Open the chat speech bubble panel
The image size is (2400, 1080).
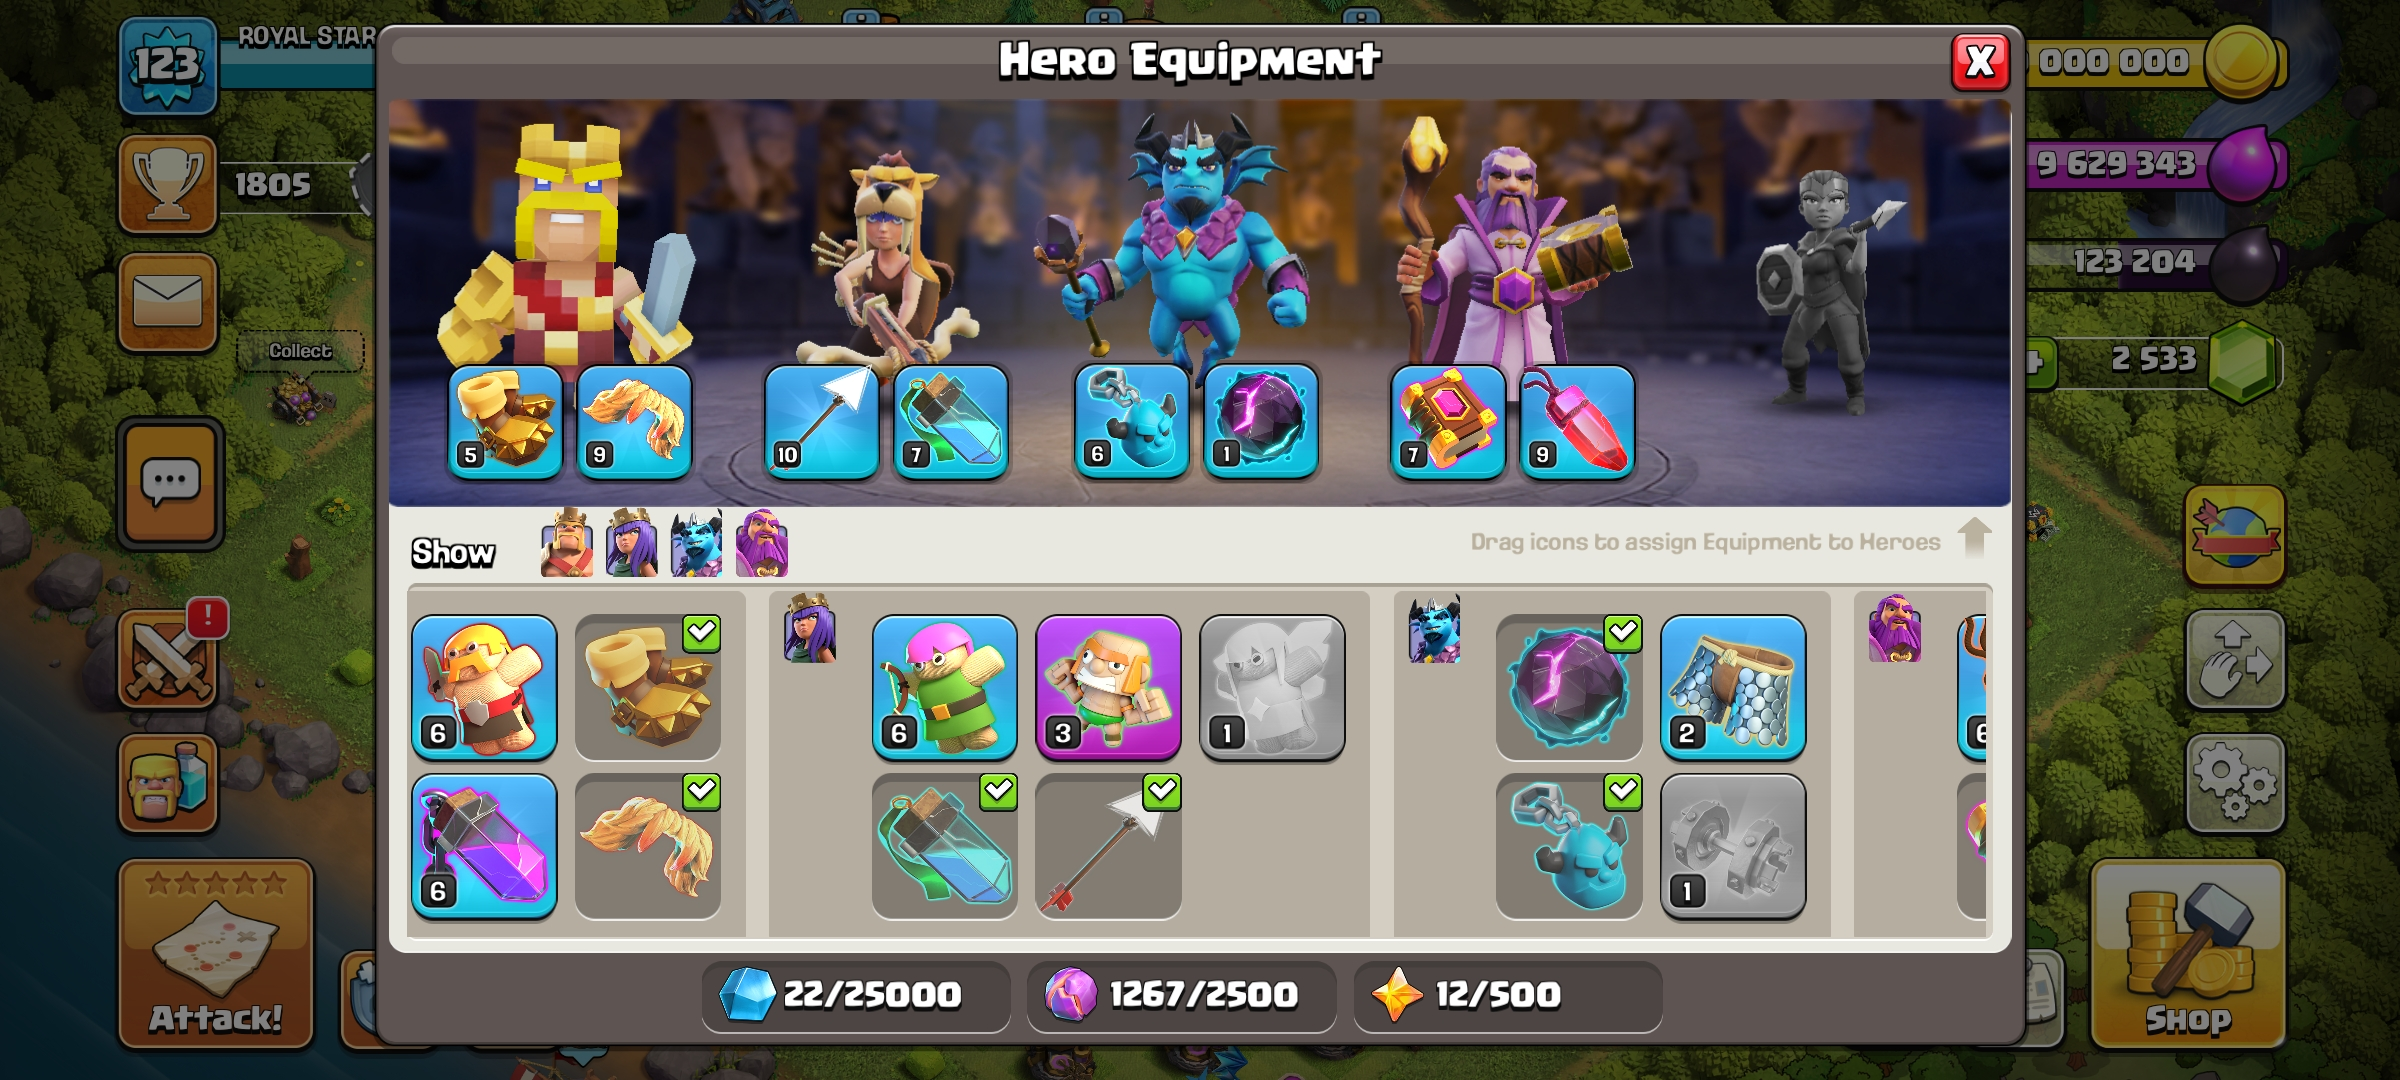point(170,484)
